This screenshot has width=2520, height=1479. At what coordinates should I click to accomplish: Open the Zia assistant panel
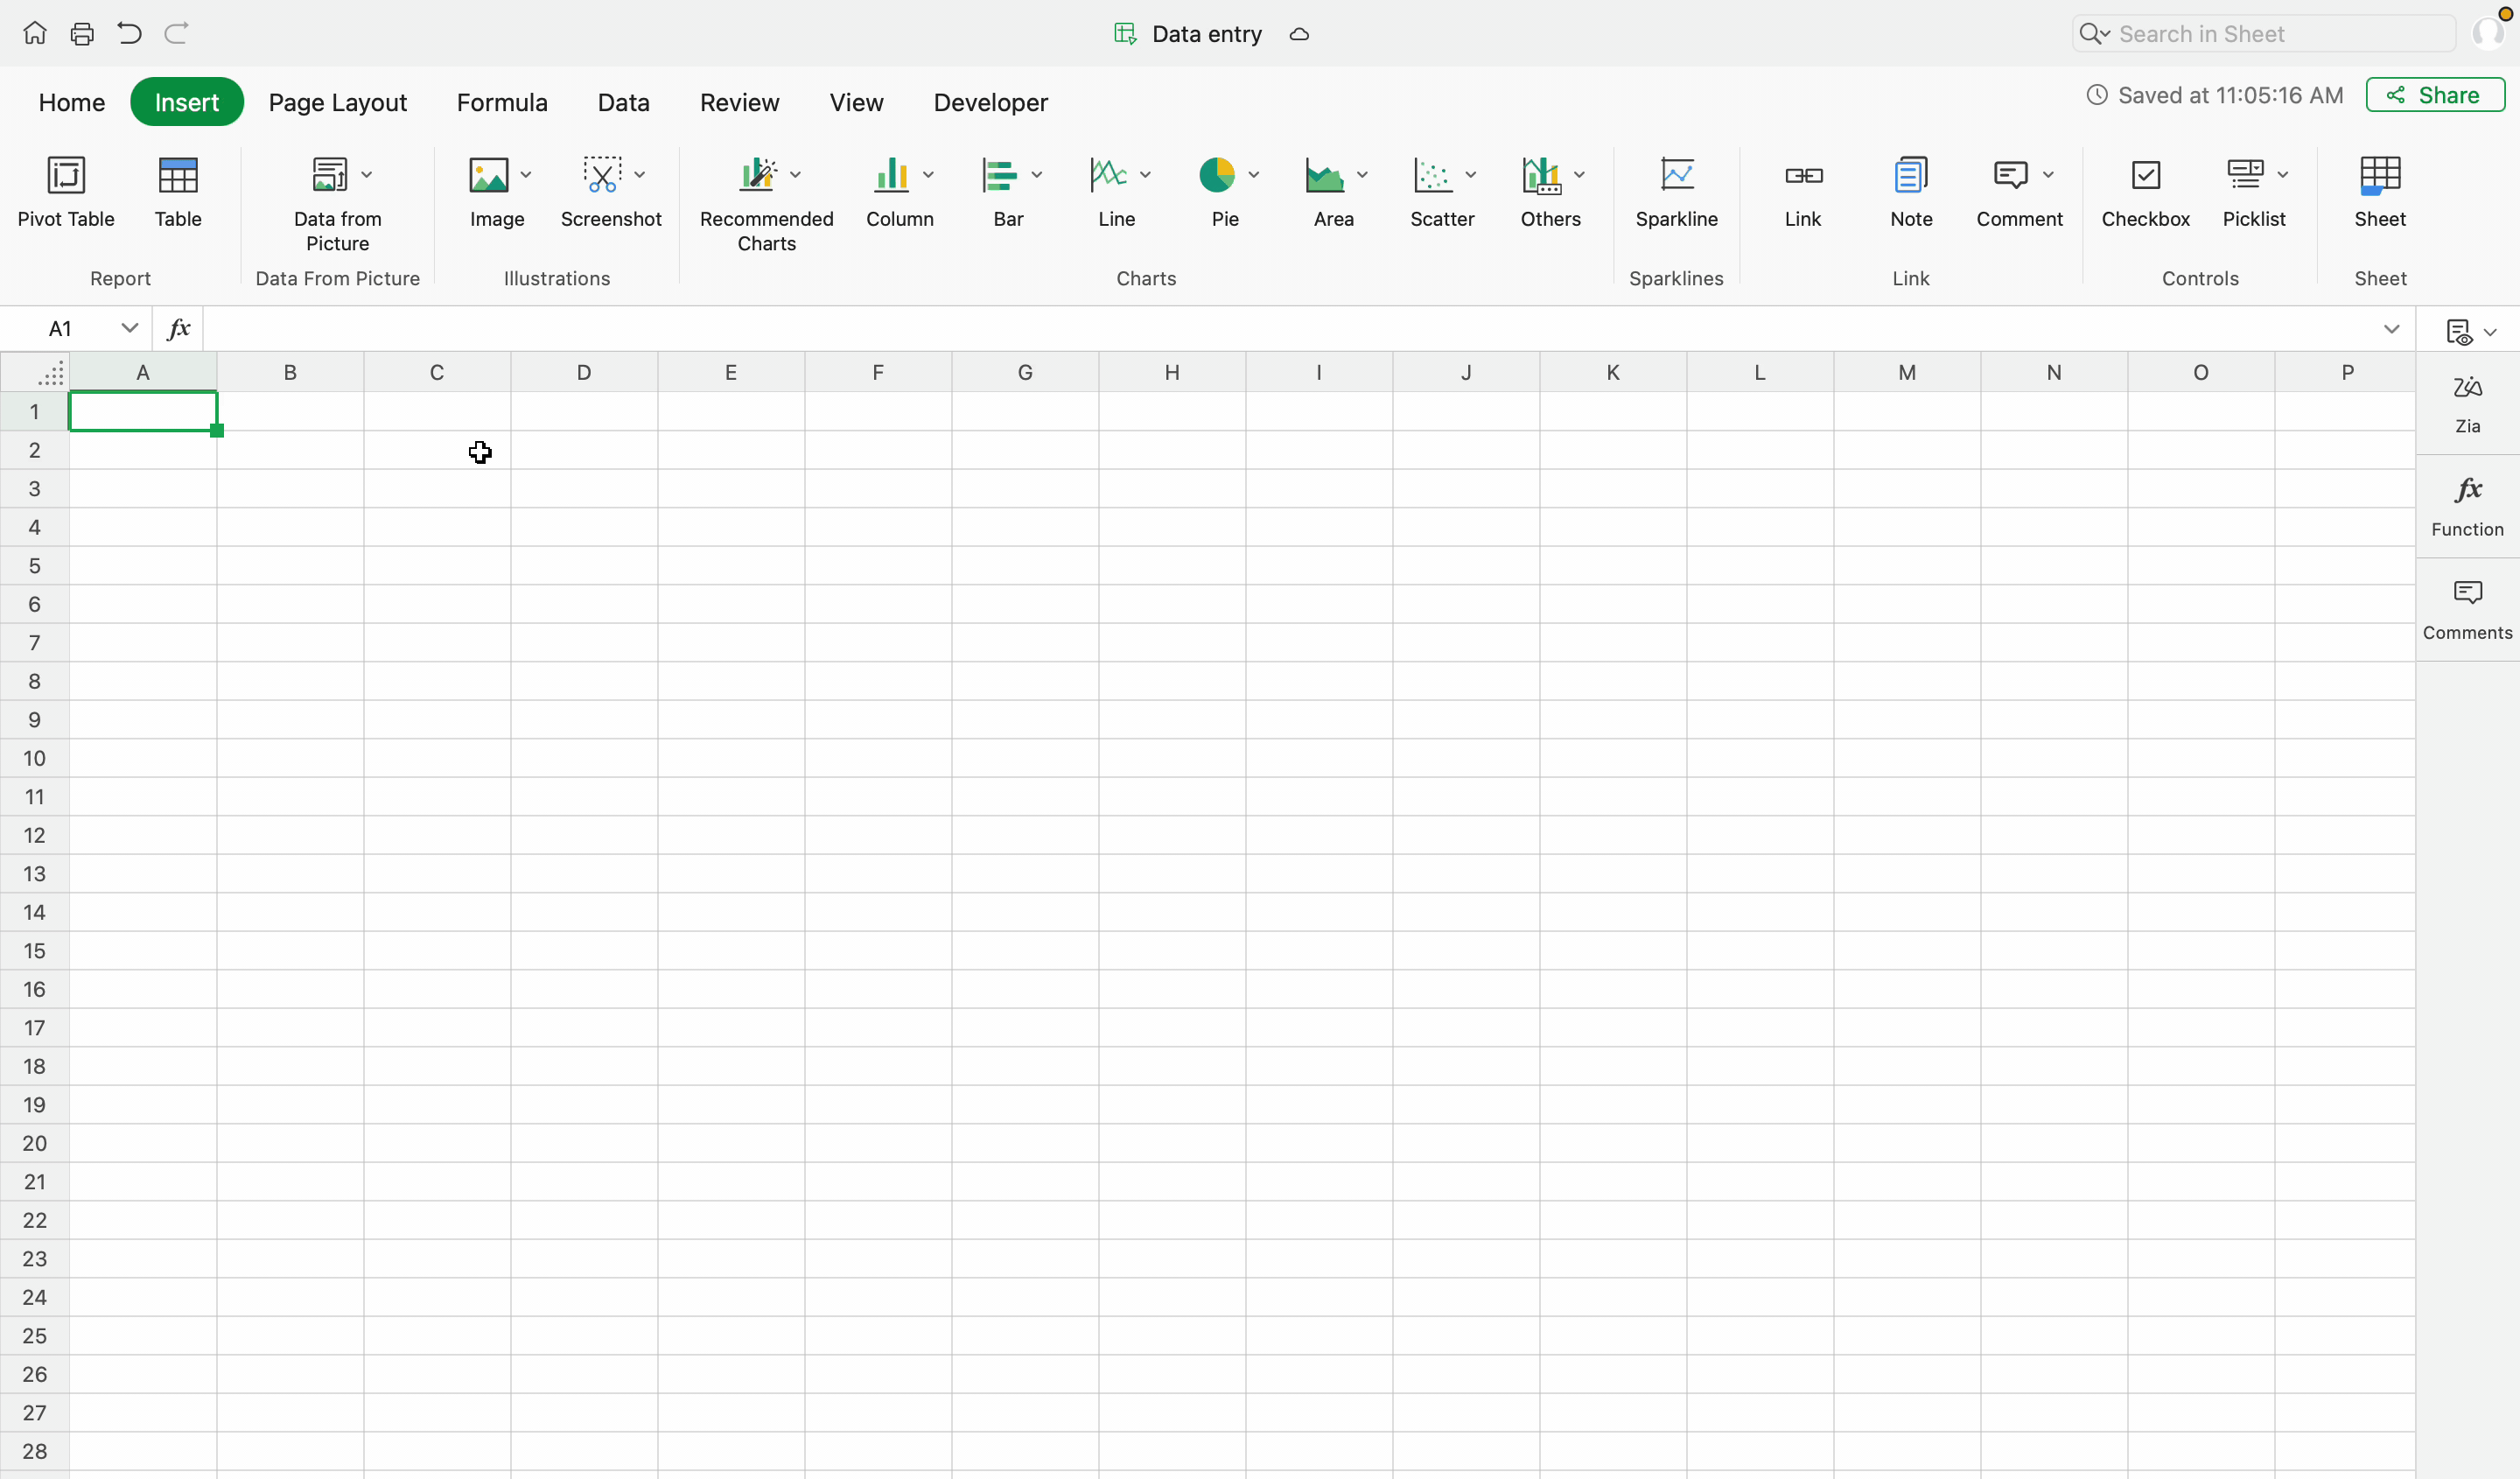2467,402
